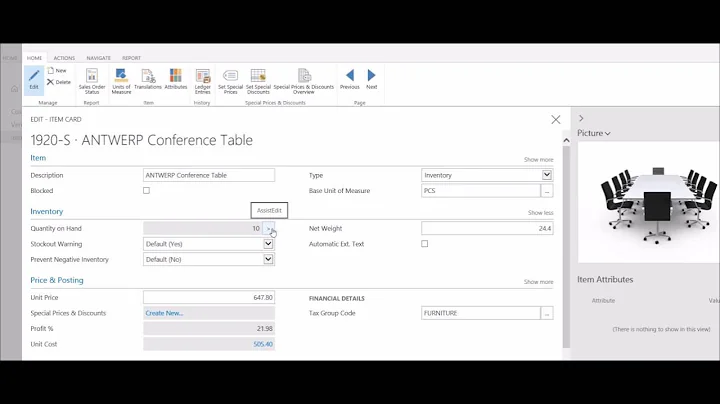The height and width of the screenshot is (404, 720).
Task: Toggle the Blocked checkbox
Action: pyautogui.click(x=146, y=191)
